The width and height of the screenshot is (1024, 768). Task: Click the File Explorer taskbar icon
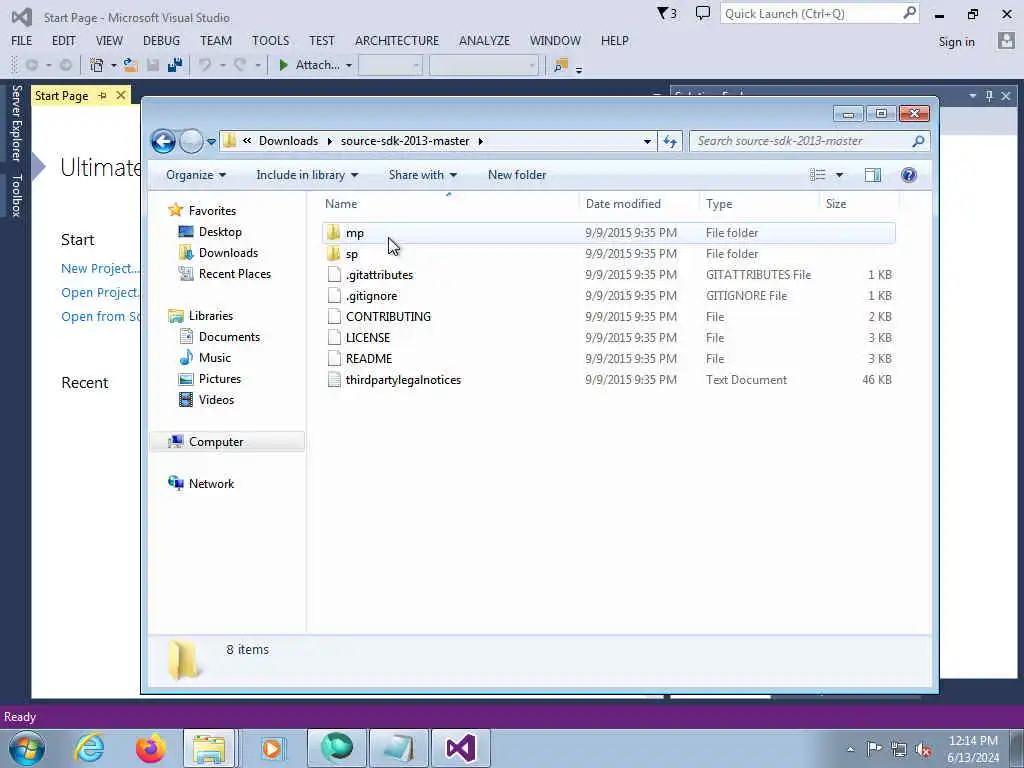[209, 748]
